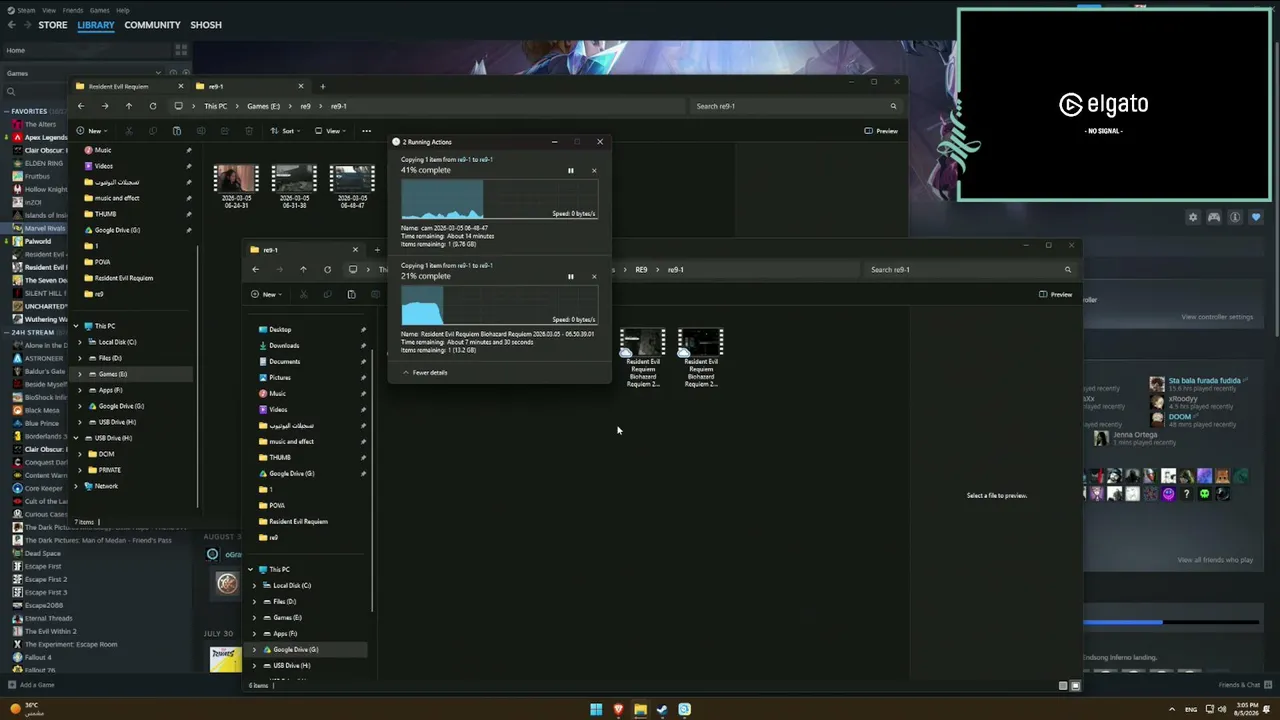The height and width of the screenshot is (720, 1280).
Task: Switch front Explorer to details view
Action: tap(1063, 686)
